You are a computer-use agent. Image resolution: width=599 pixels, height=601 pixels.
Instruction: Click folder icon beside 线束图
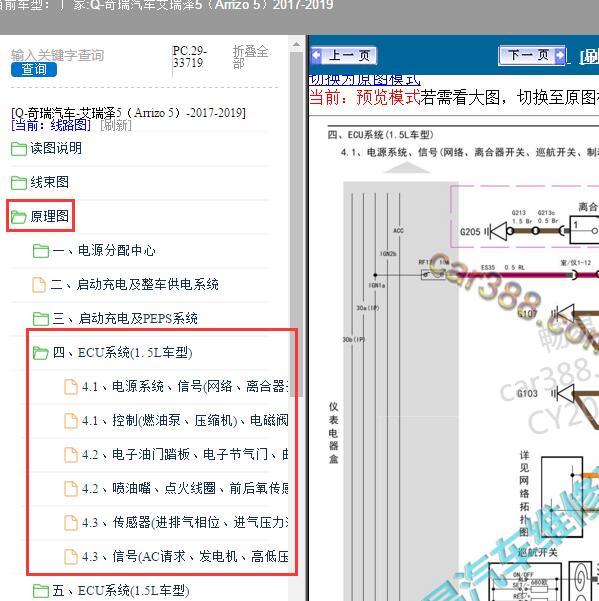(19, 183)
